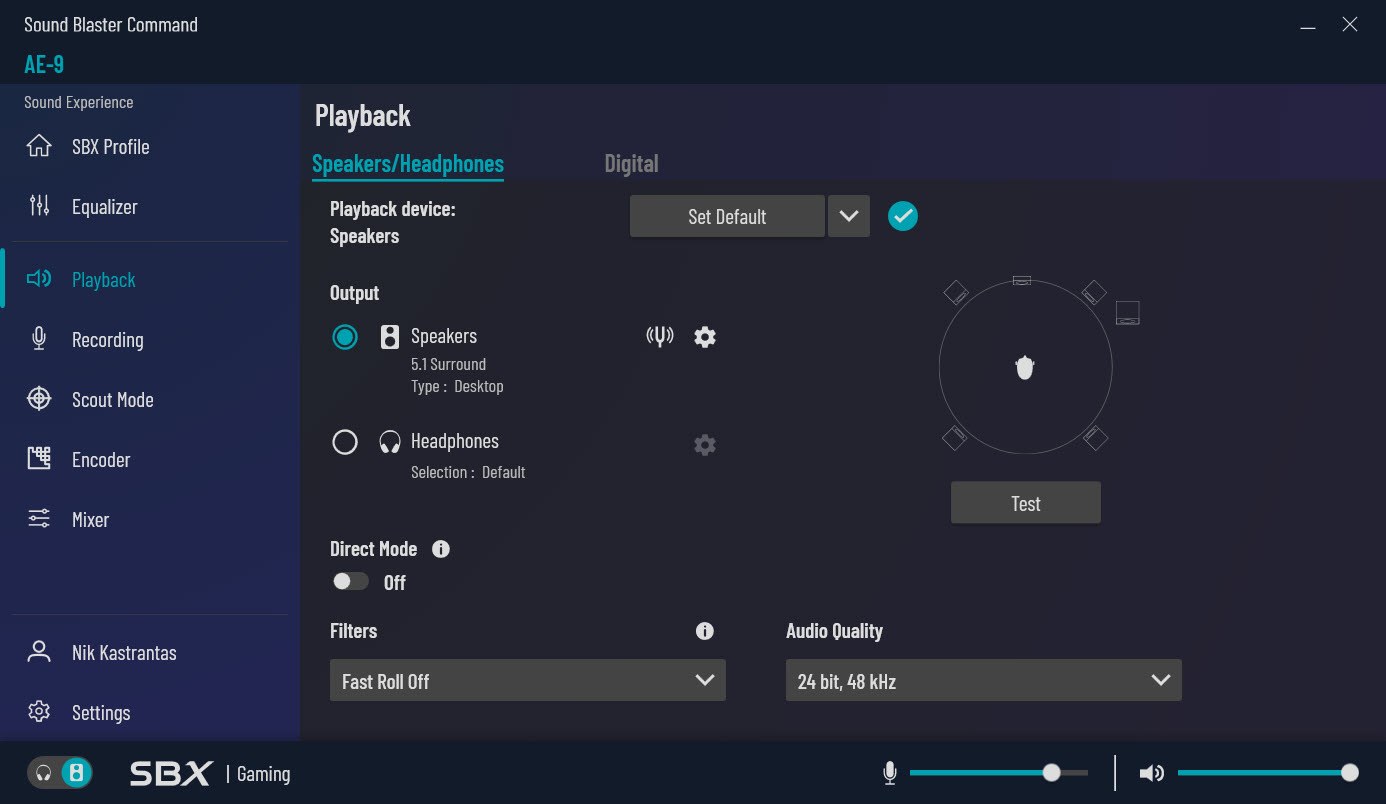Click the user profile icon
This screenshot has height=804, width=1386.
pos(39,652)
